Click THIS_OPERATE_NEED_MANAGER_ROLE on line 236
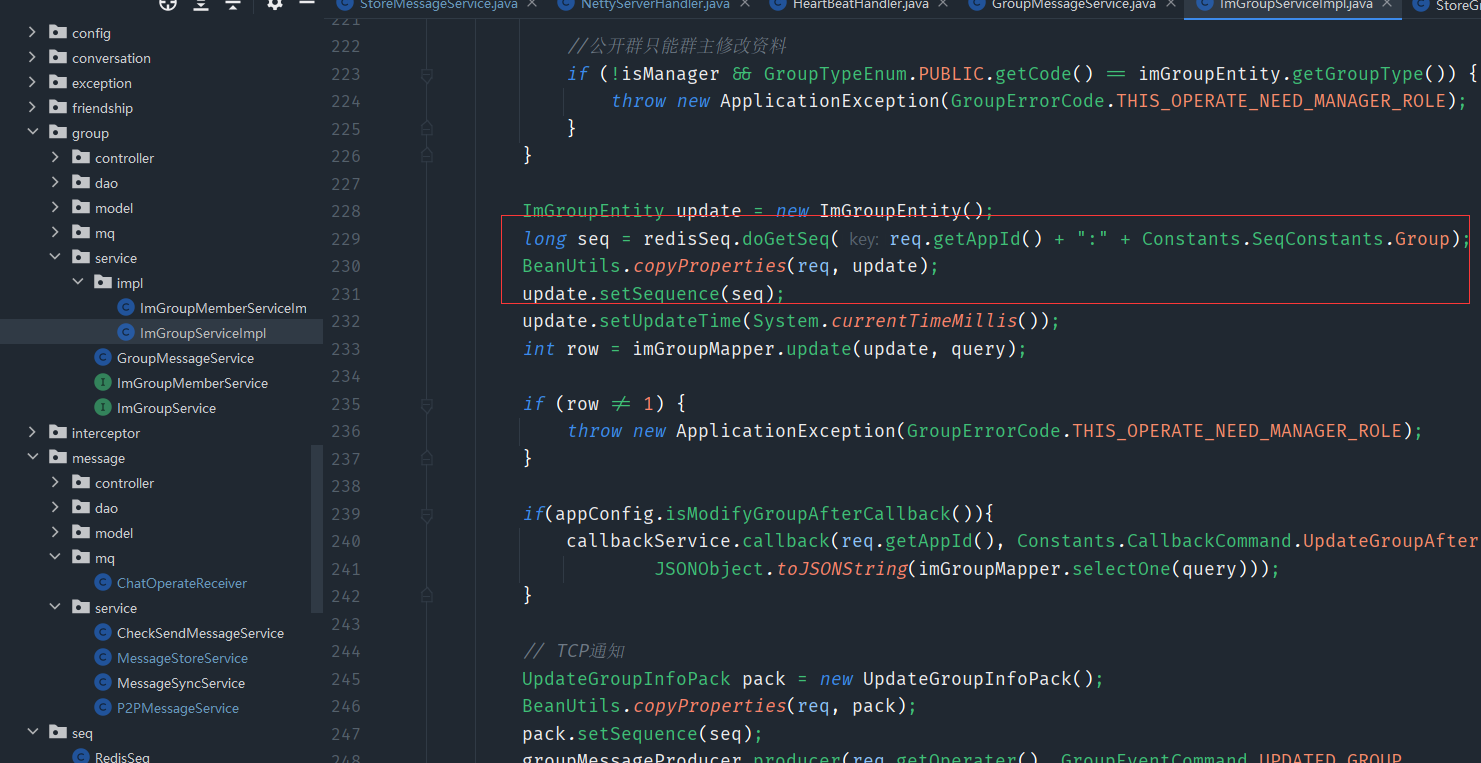The image size is (1481, 763). (1237, 431)
